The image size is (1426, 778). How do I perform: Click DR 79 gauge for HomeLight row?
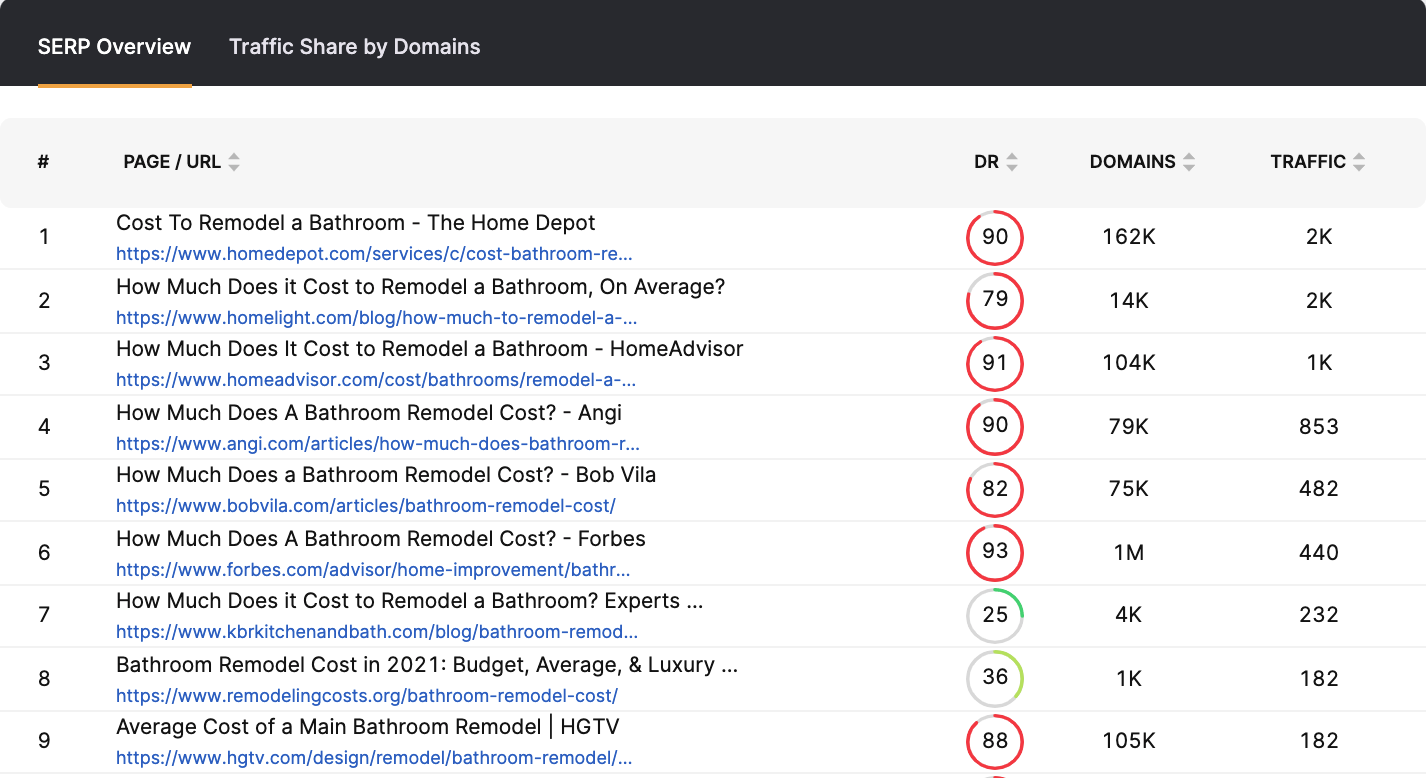[x=995, y=301]
